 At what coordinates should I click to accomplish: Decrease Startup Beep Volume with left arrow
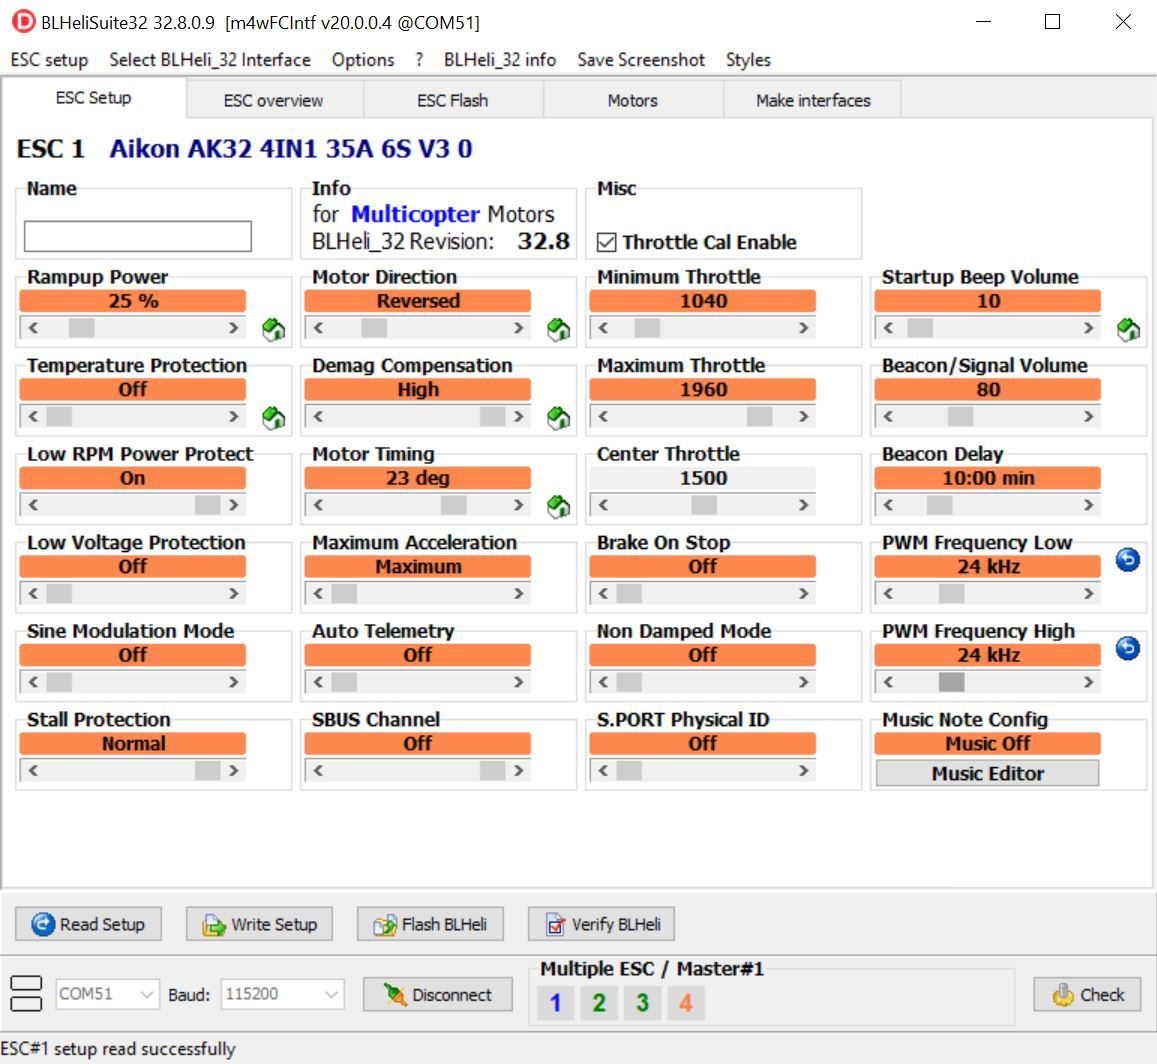coord(888,328)
